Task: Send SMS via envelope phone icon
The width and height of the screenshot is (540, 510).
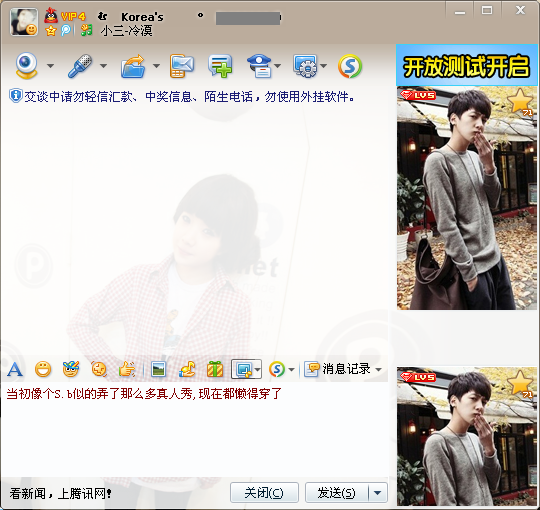Action: point(181,66)
